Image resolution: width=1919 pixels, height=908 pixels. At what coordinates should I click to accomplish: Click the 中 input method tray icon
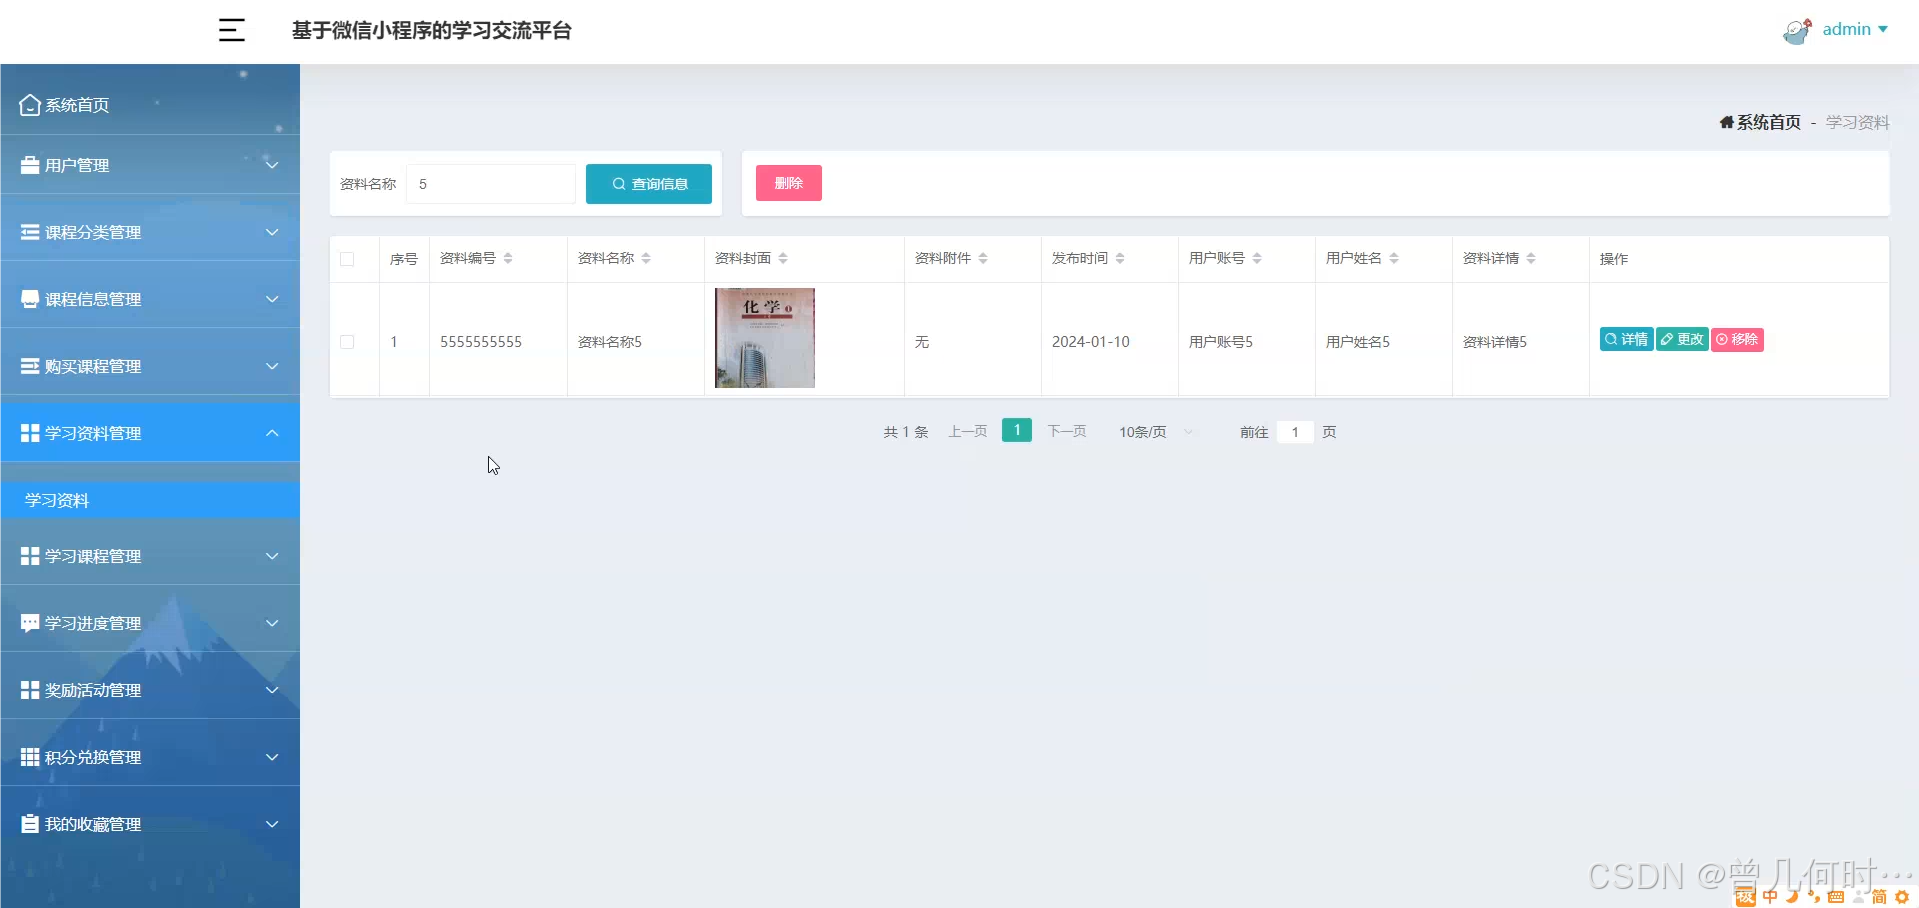1771,897
